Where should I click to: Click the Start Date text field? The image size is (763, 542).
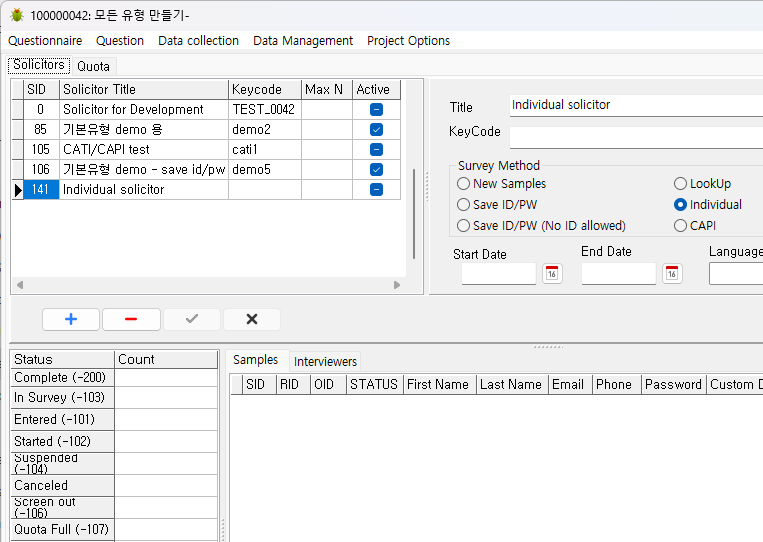pos(499,273)
